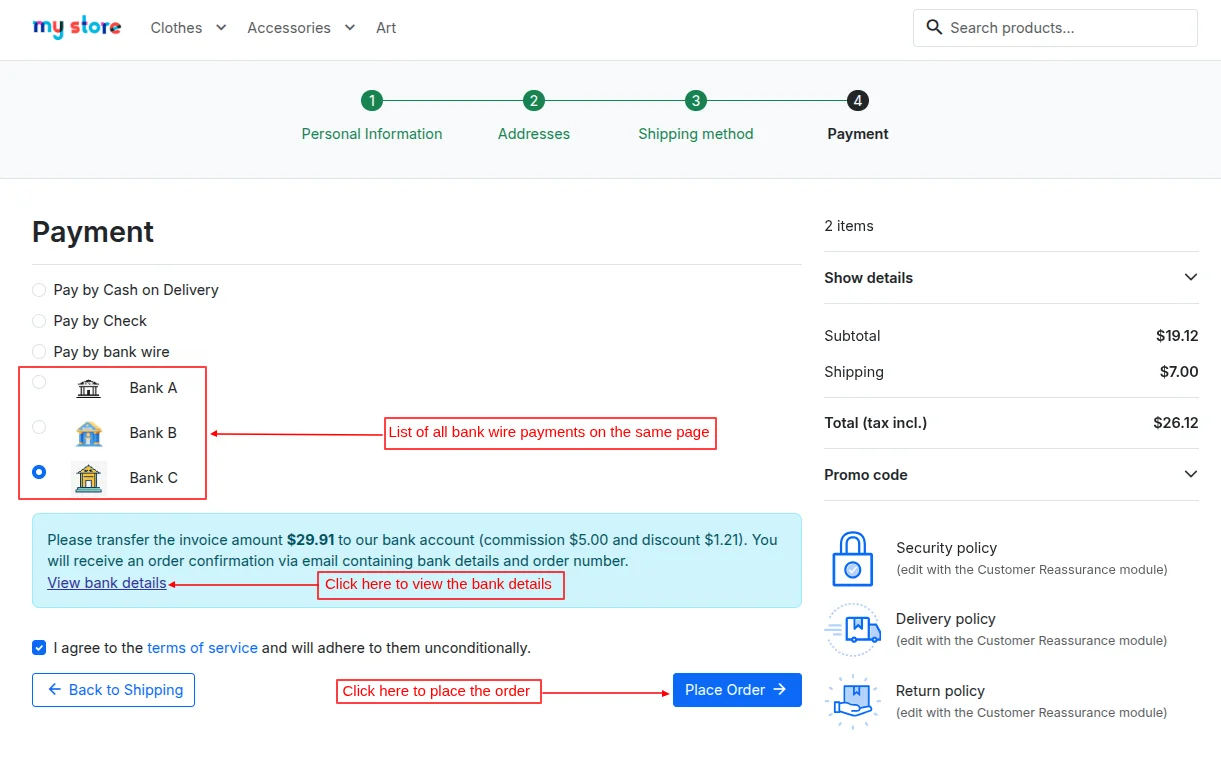Click the Bank C label
The width and height of the screenshot is (1221, 768).
[x=153, y=478]
